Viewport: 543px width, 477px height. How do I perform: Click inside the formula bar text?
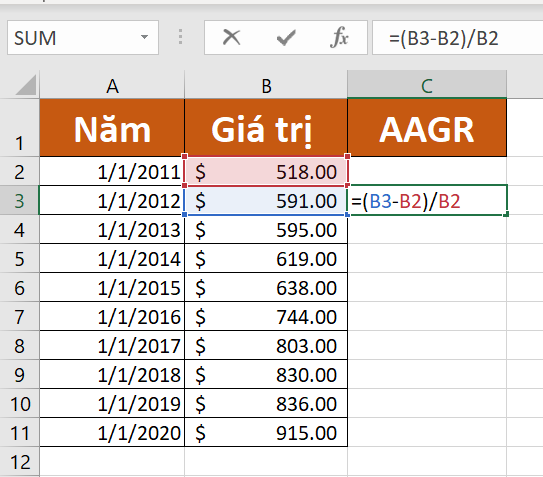pyautogui.click(x=458, y=38)
